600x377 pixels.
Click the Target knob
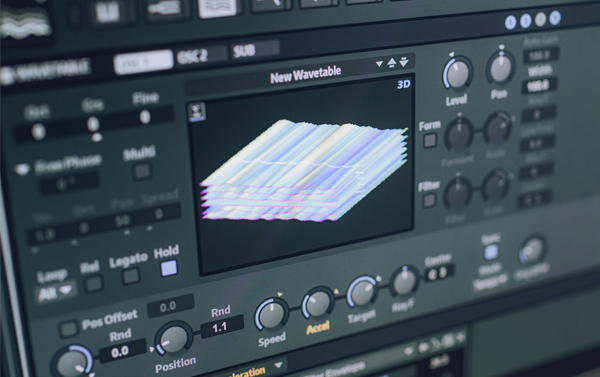tap(361, 292)
